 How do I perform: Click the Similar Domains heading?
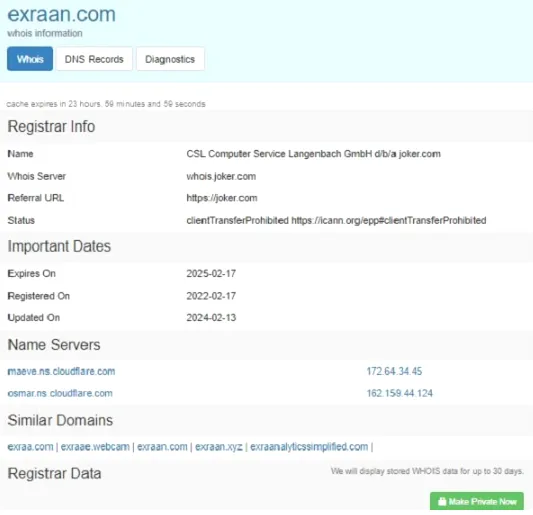pos(60,420)
